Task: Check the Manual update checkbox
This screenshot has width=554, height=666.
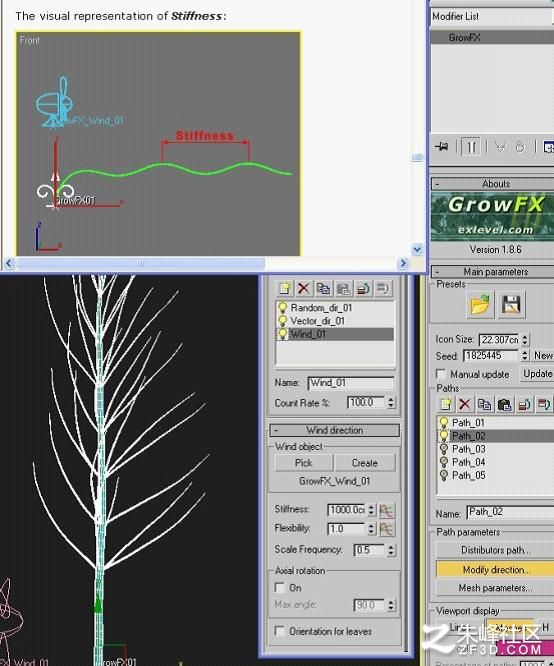Action: [441, 374]
